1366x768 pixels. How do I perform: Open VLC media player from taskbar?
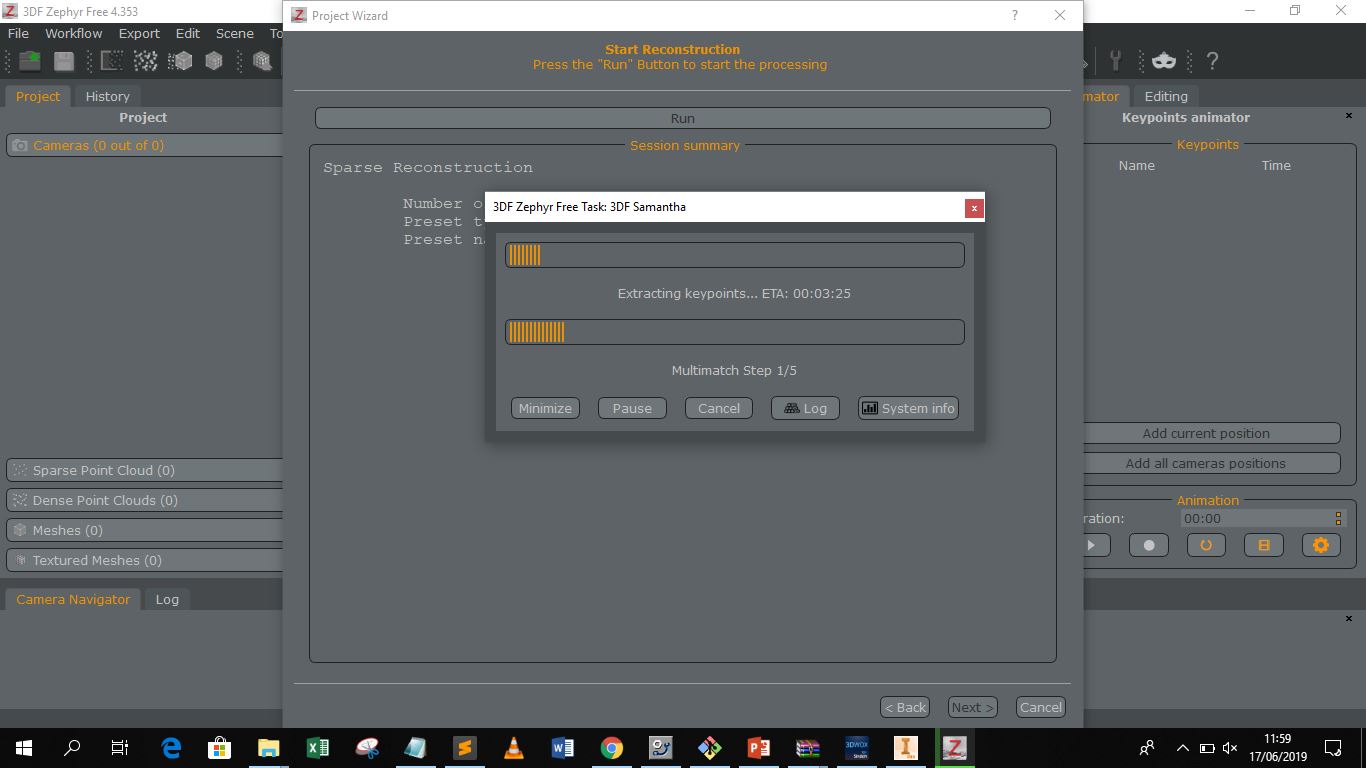point(514,747)
